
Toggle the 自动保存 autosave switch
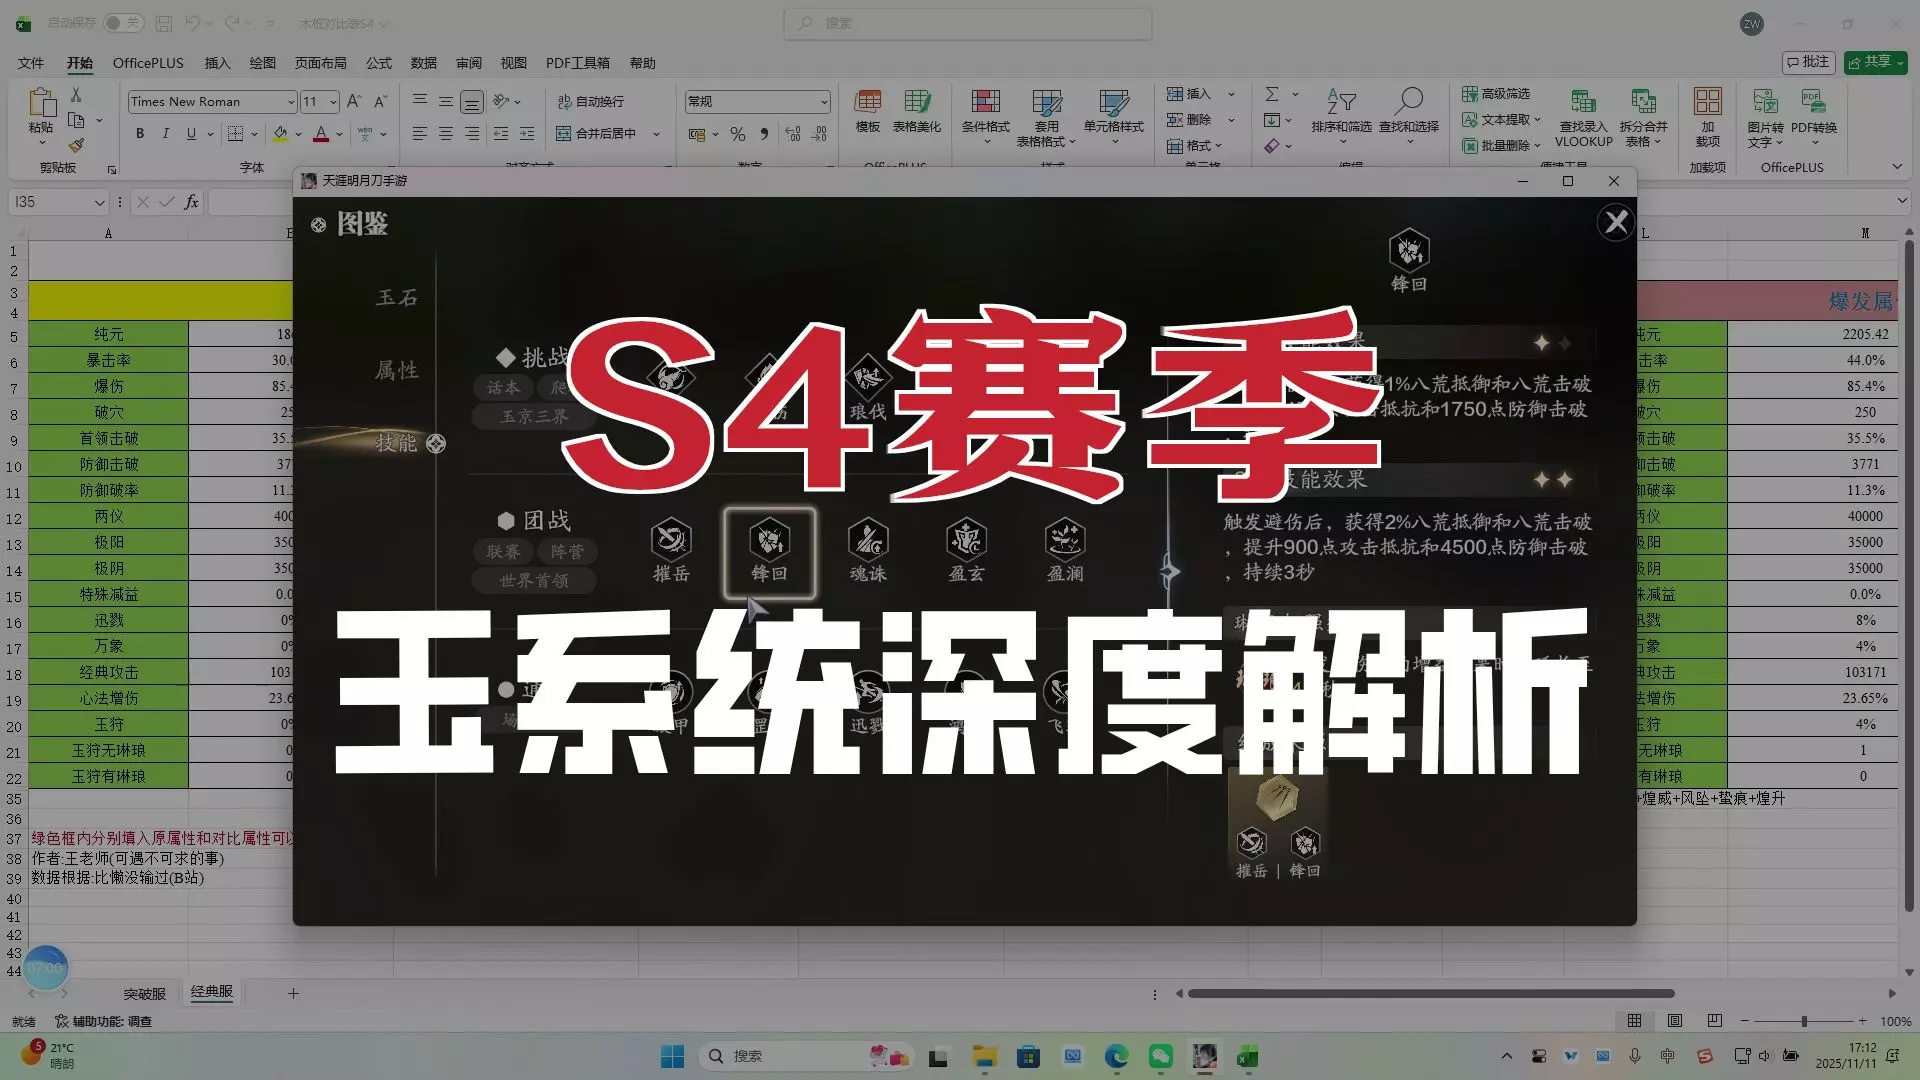click(x=122, y=23)
